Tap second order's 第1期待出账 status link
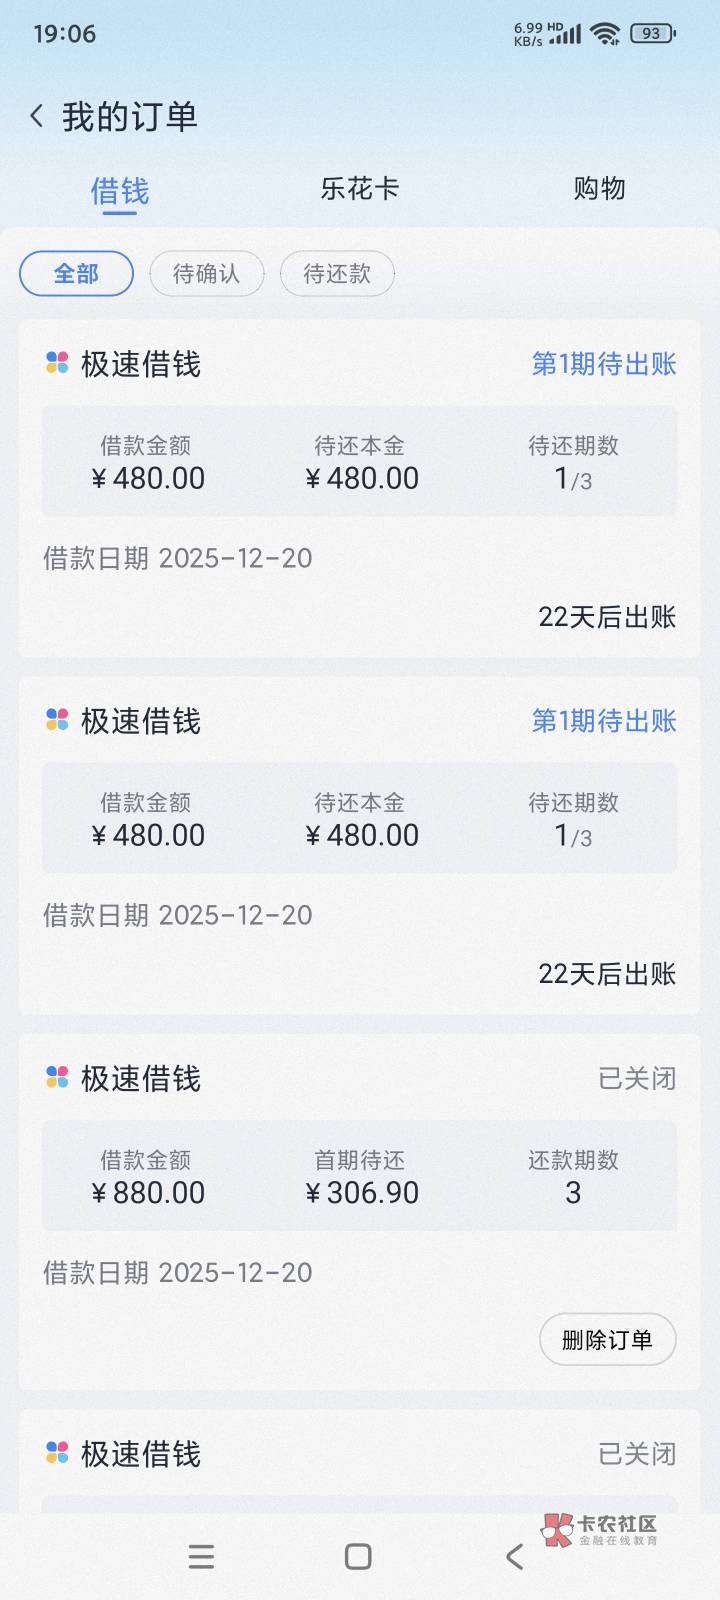Viewport: 720px width, 1600px height. point(604,721)
